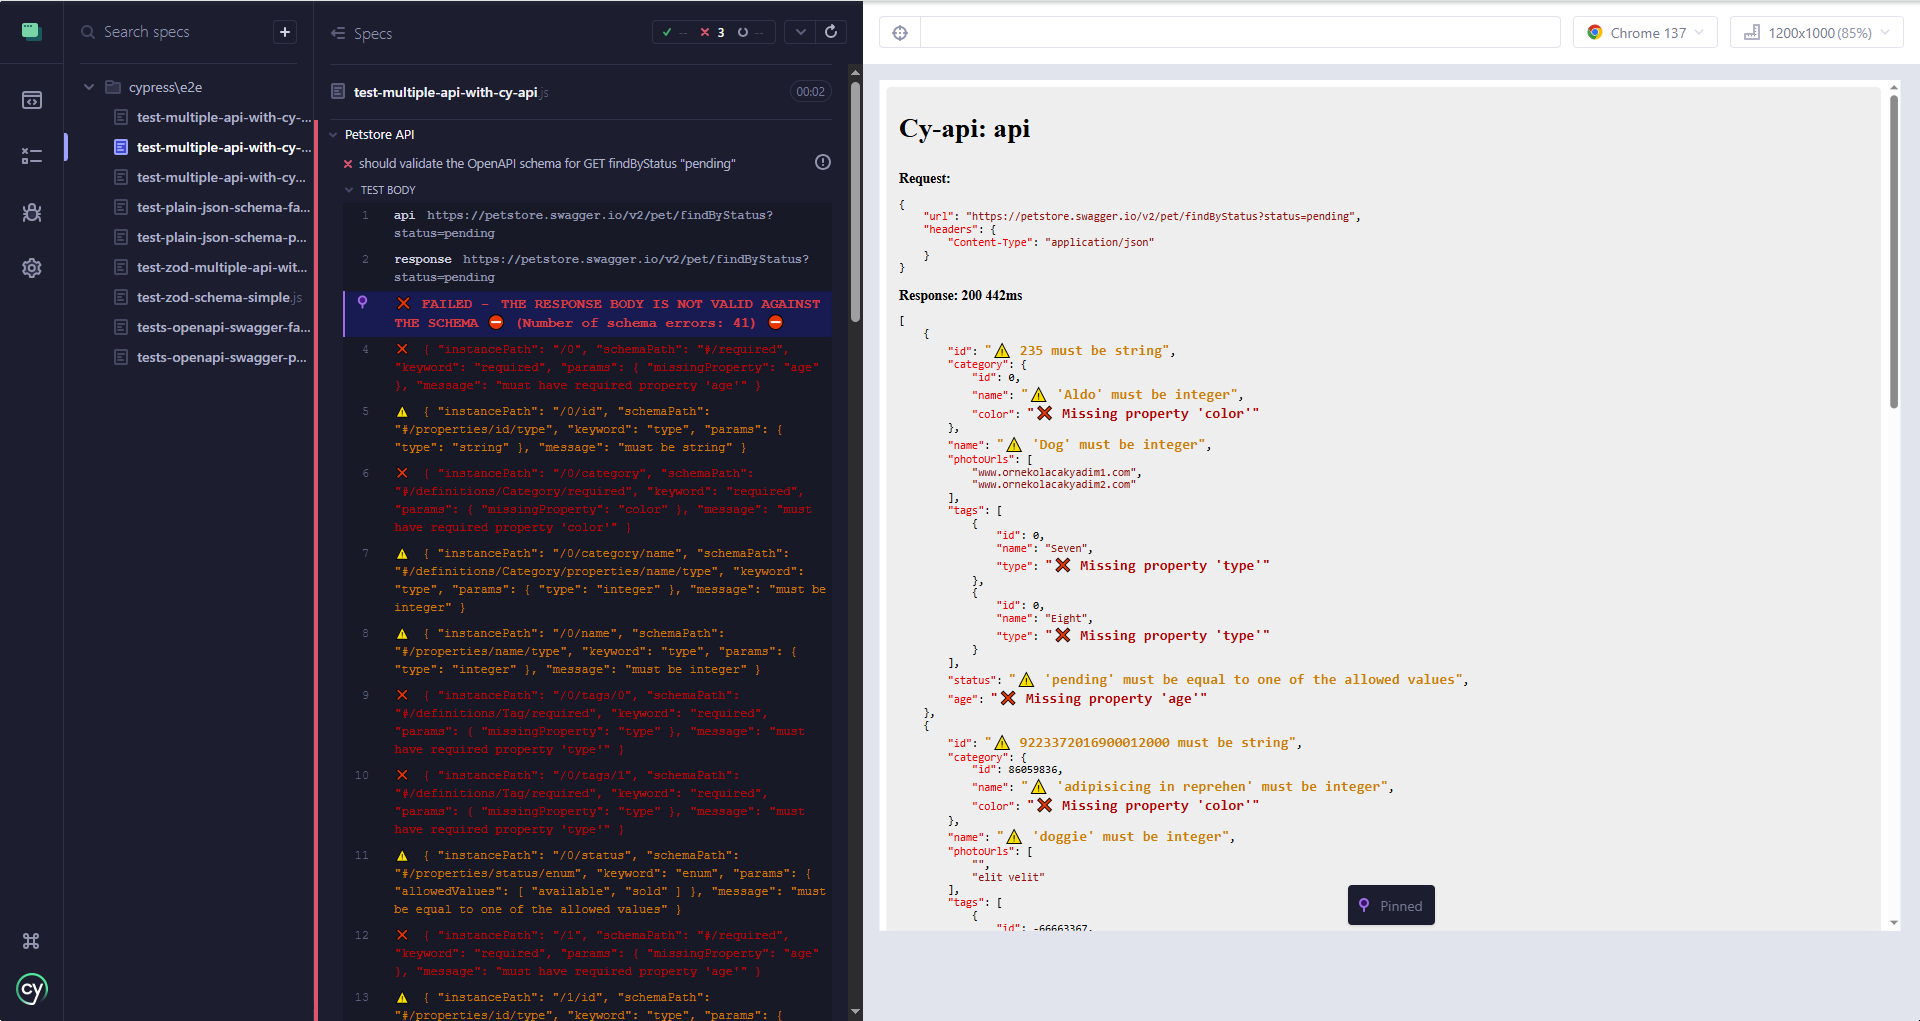Click the Cypress logo at the bottom of the sidebar
The width and height of the screenshot is (1920, 1021).
click(x=32, y=989)
